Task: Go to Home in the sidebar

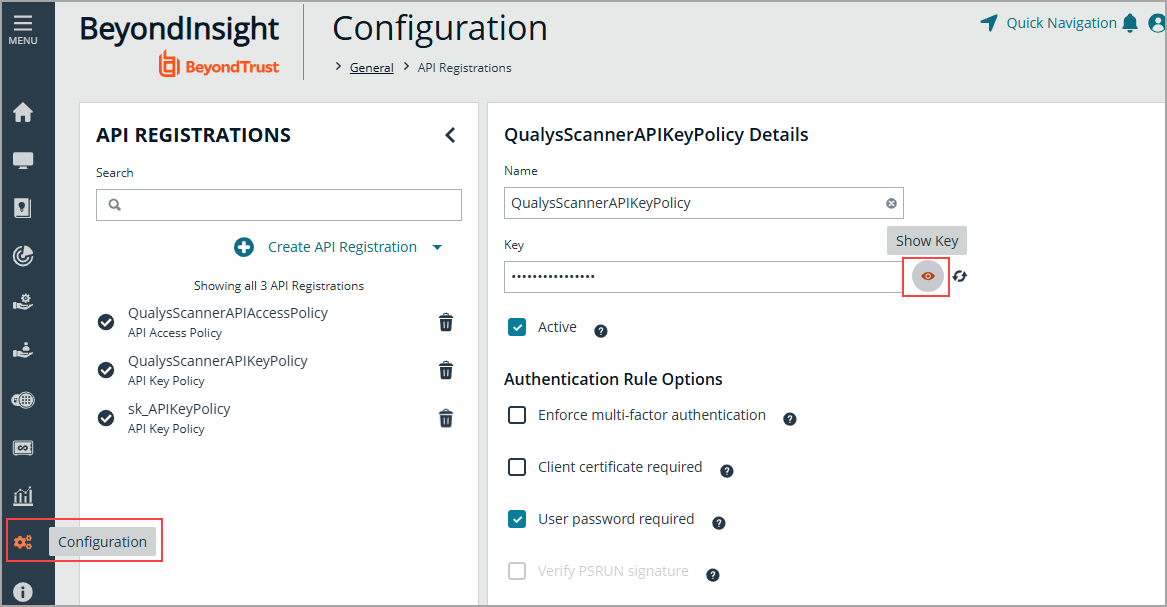Action: pyautogui.click(x=22, y=113)
